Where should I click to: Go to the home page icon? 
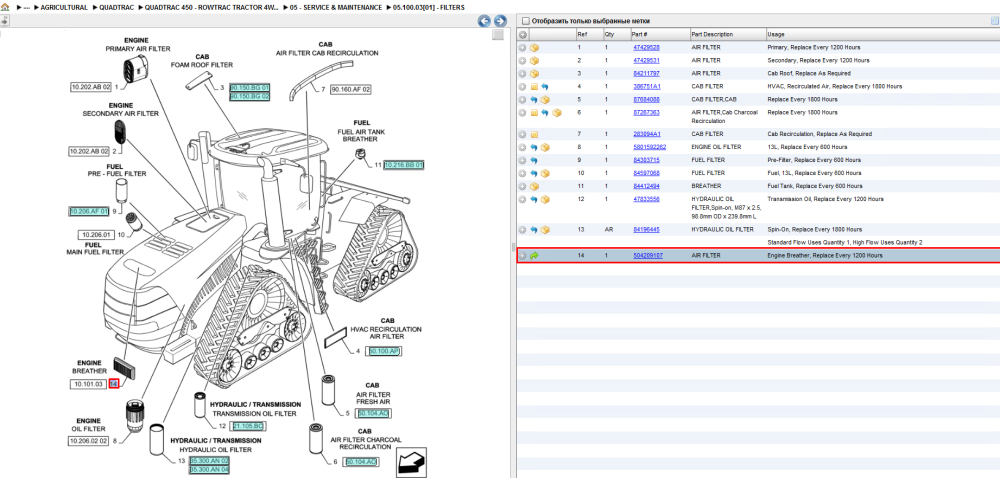pos(6,7)
